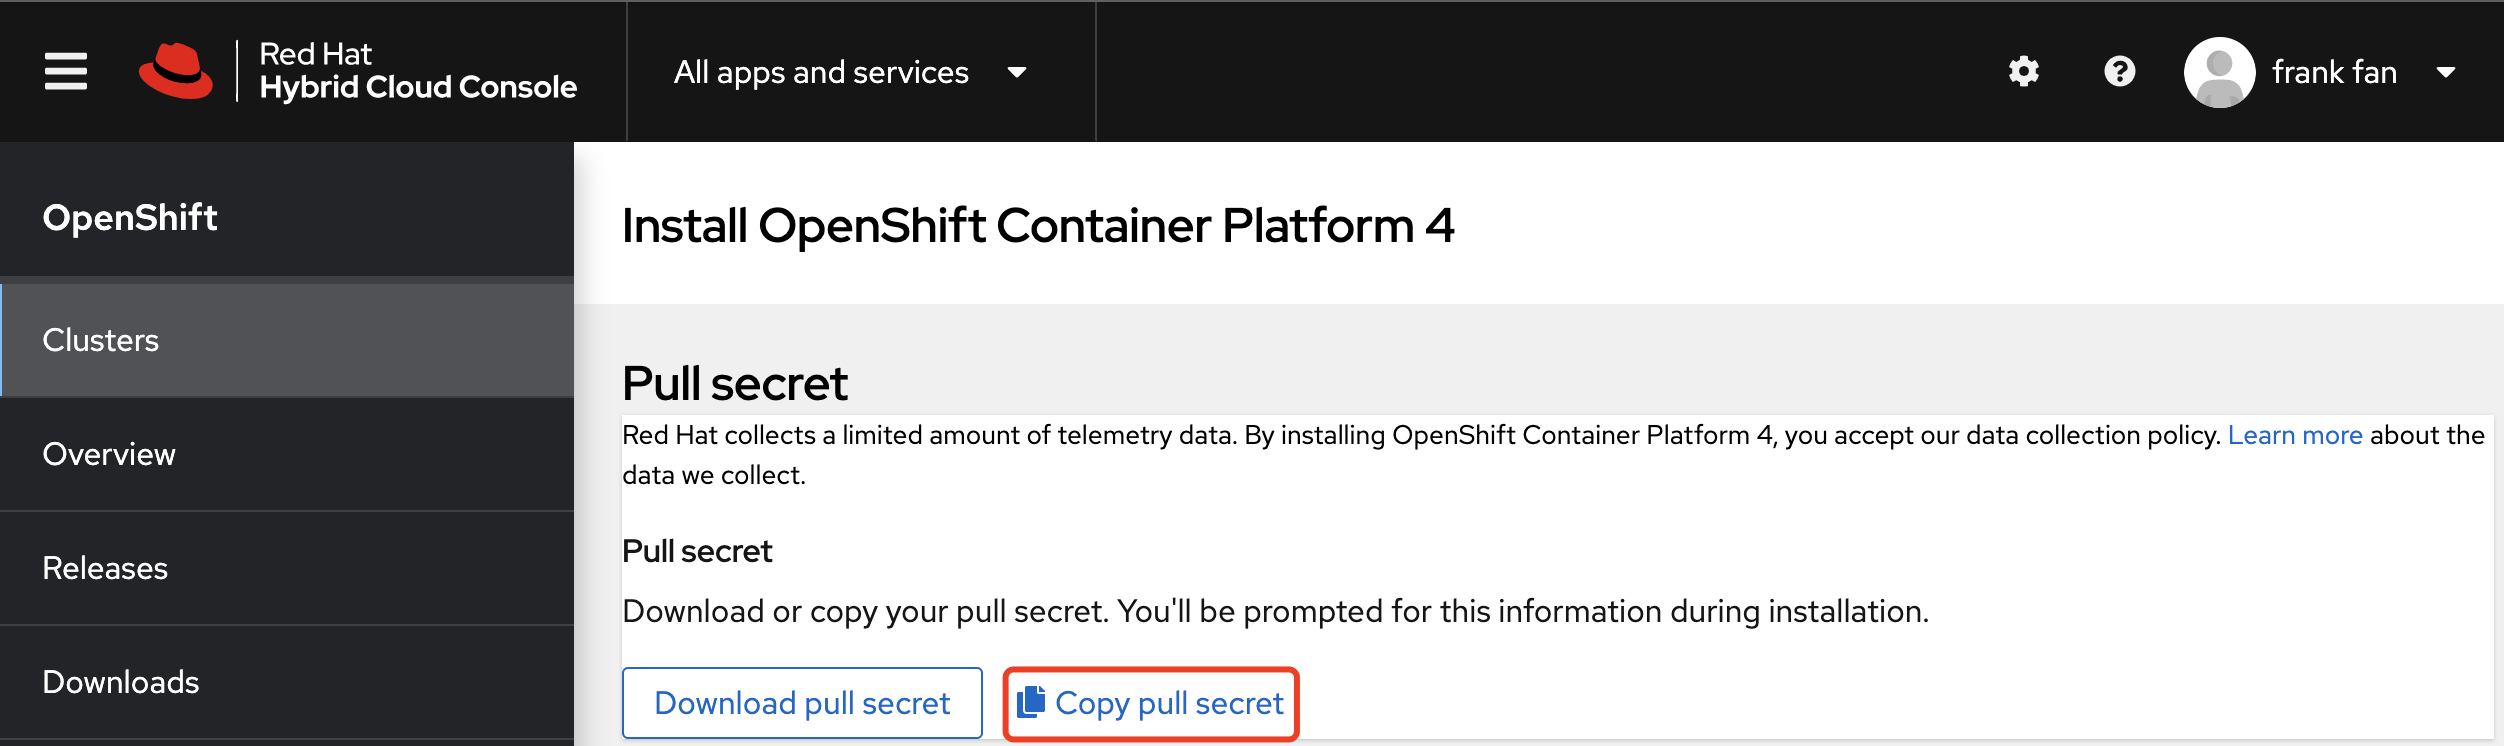Click OpenShift at the top of the sidebar
Image resolution: width=2504 pixels, height=746 pixels.
coord(130,217)
